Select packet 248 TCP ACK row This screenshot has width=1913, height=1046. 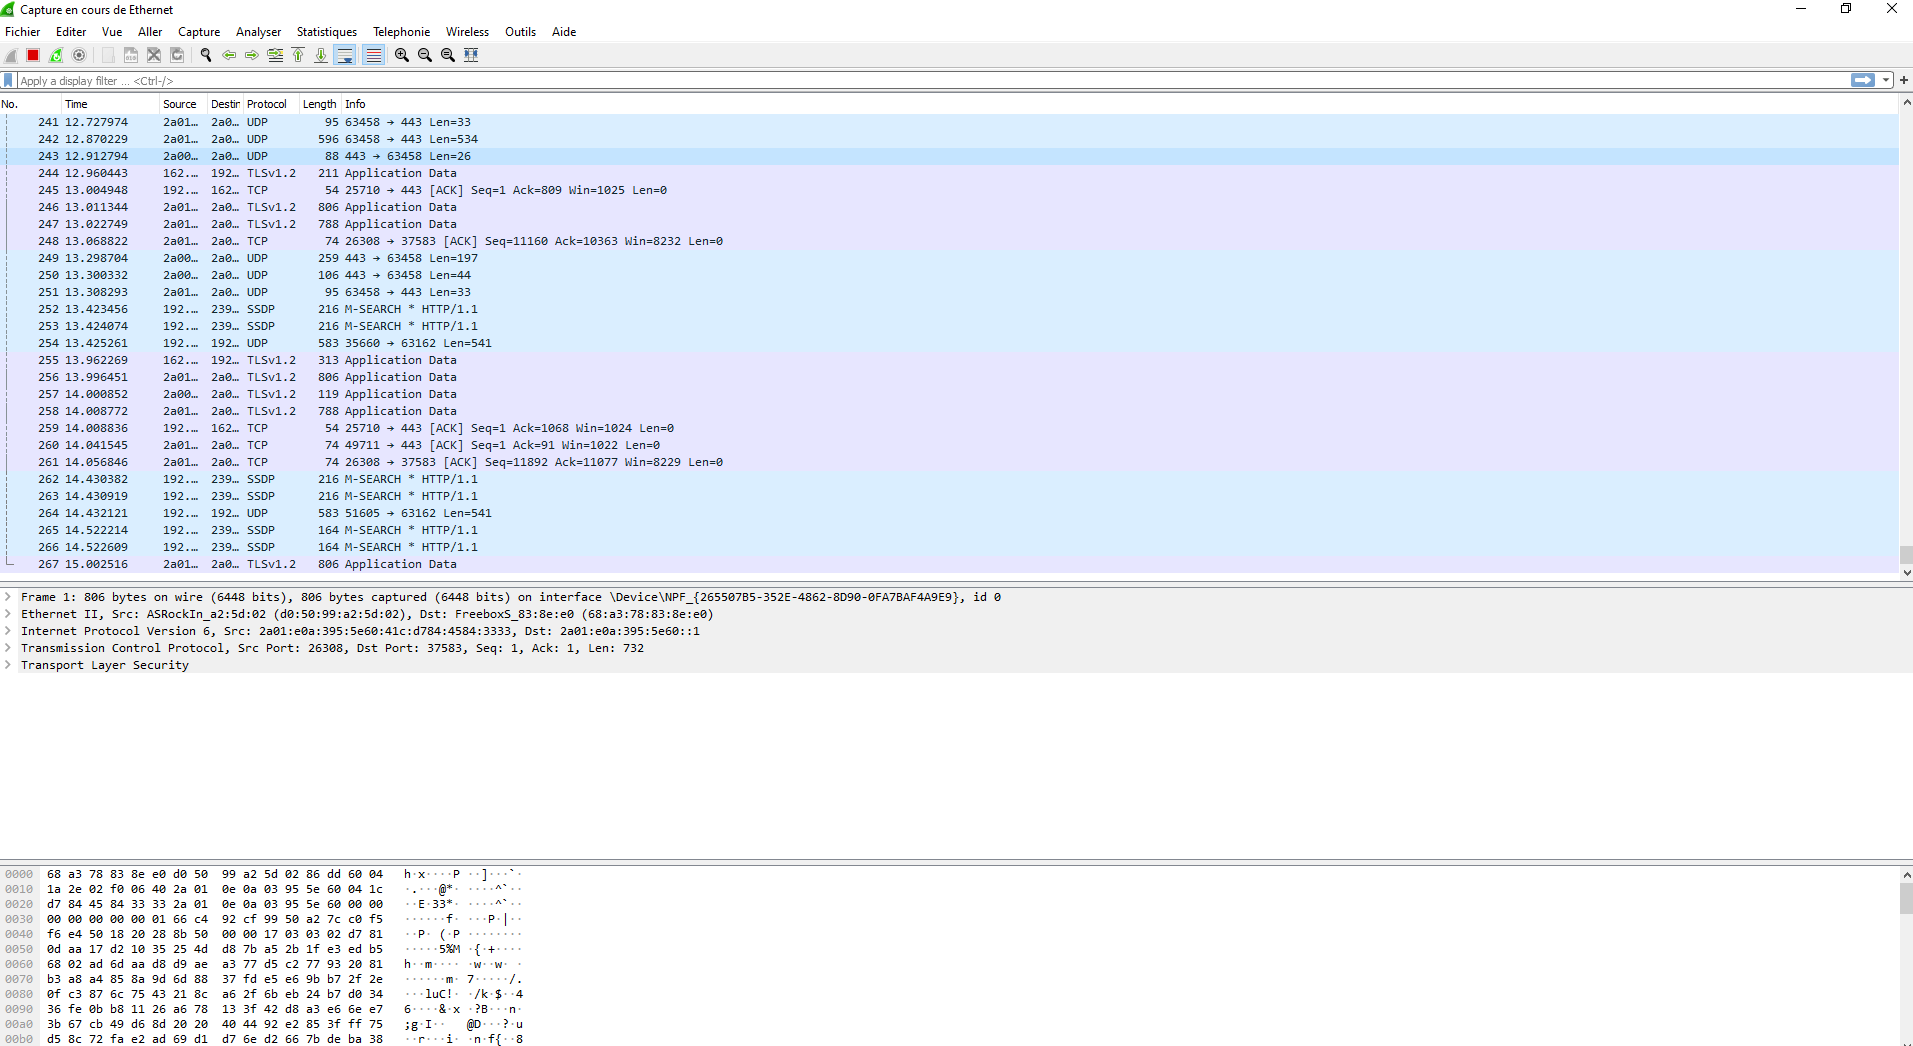click(949, 241)
